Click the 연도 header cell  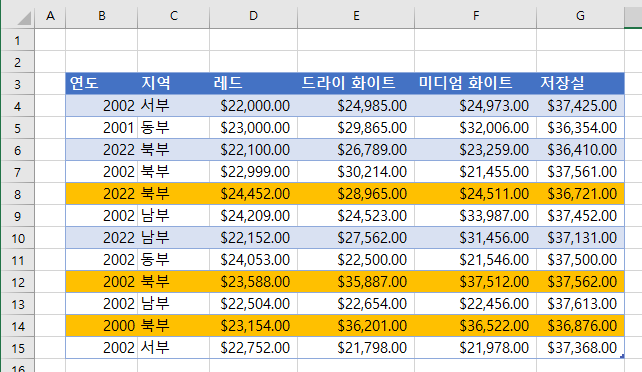pos(102,83)
